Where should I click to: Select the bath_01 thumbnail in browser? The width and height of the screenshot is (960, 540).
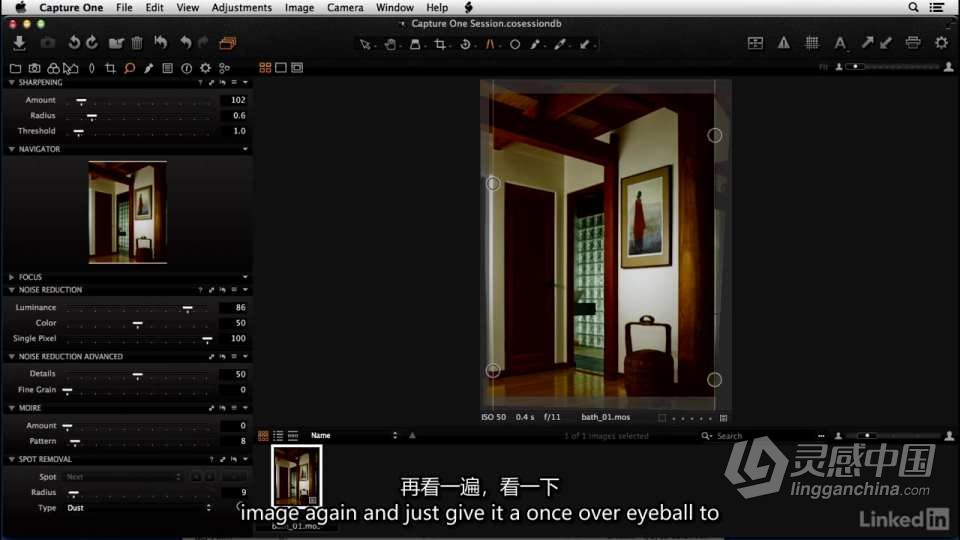pyautogui.click(x=296, y=476)
